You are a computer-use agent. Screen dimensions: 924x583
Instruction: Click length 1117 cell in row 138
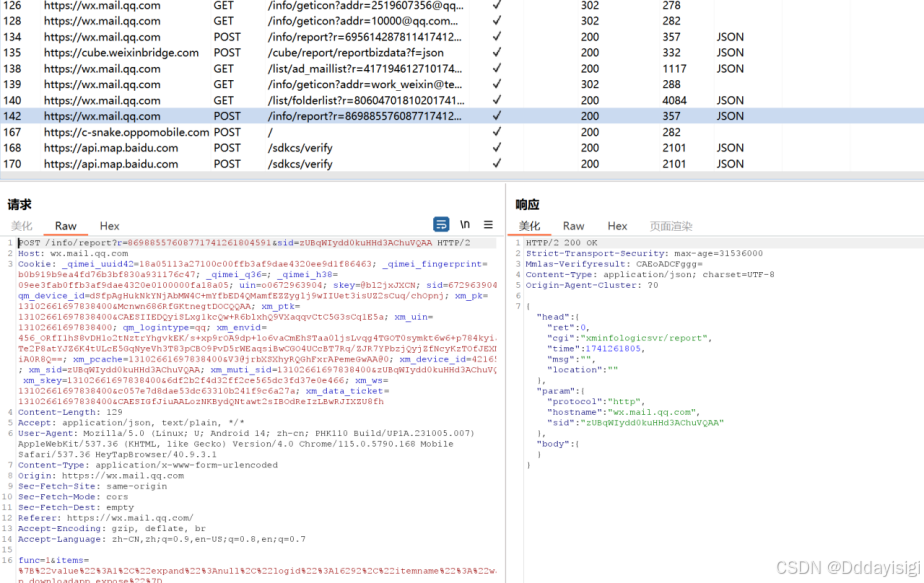[x=674, y=68]
